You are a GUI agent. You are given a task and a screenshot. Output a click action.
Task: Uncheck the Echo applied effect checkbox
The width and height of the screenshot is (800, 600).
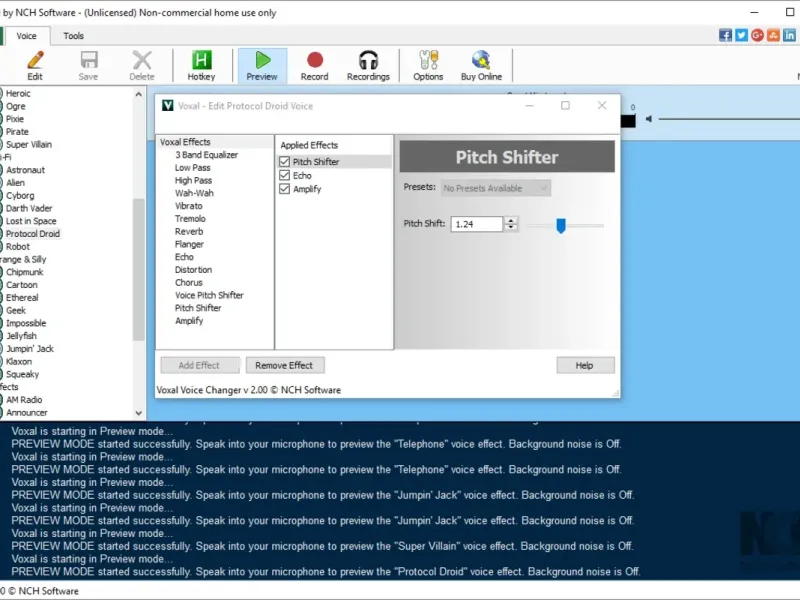[285, 176]
